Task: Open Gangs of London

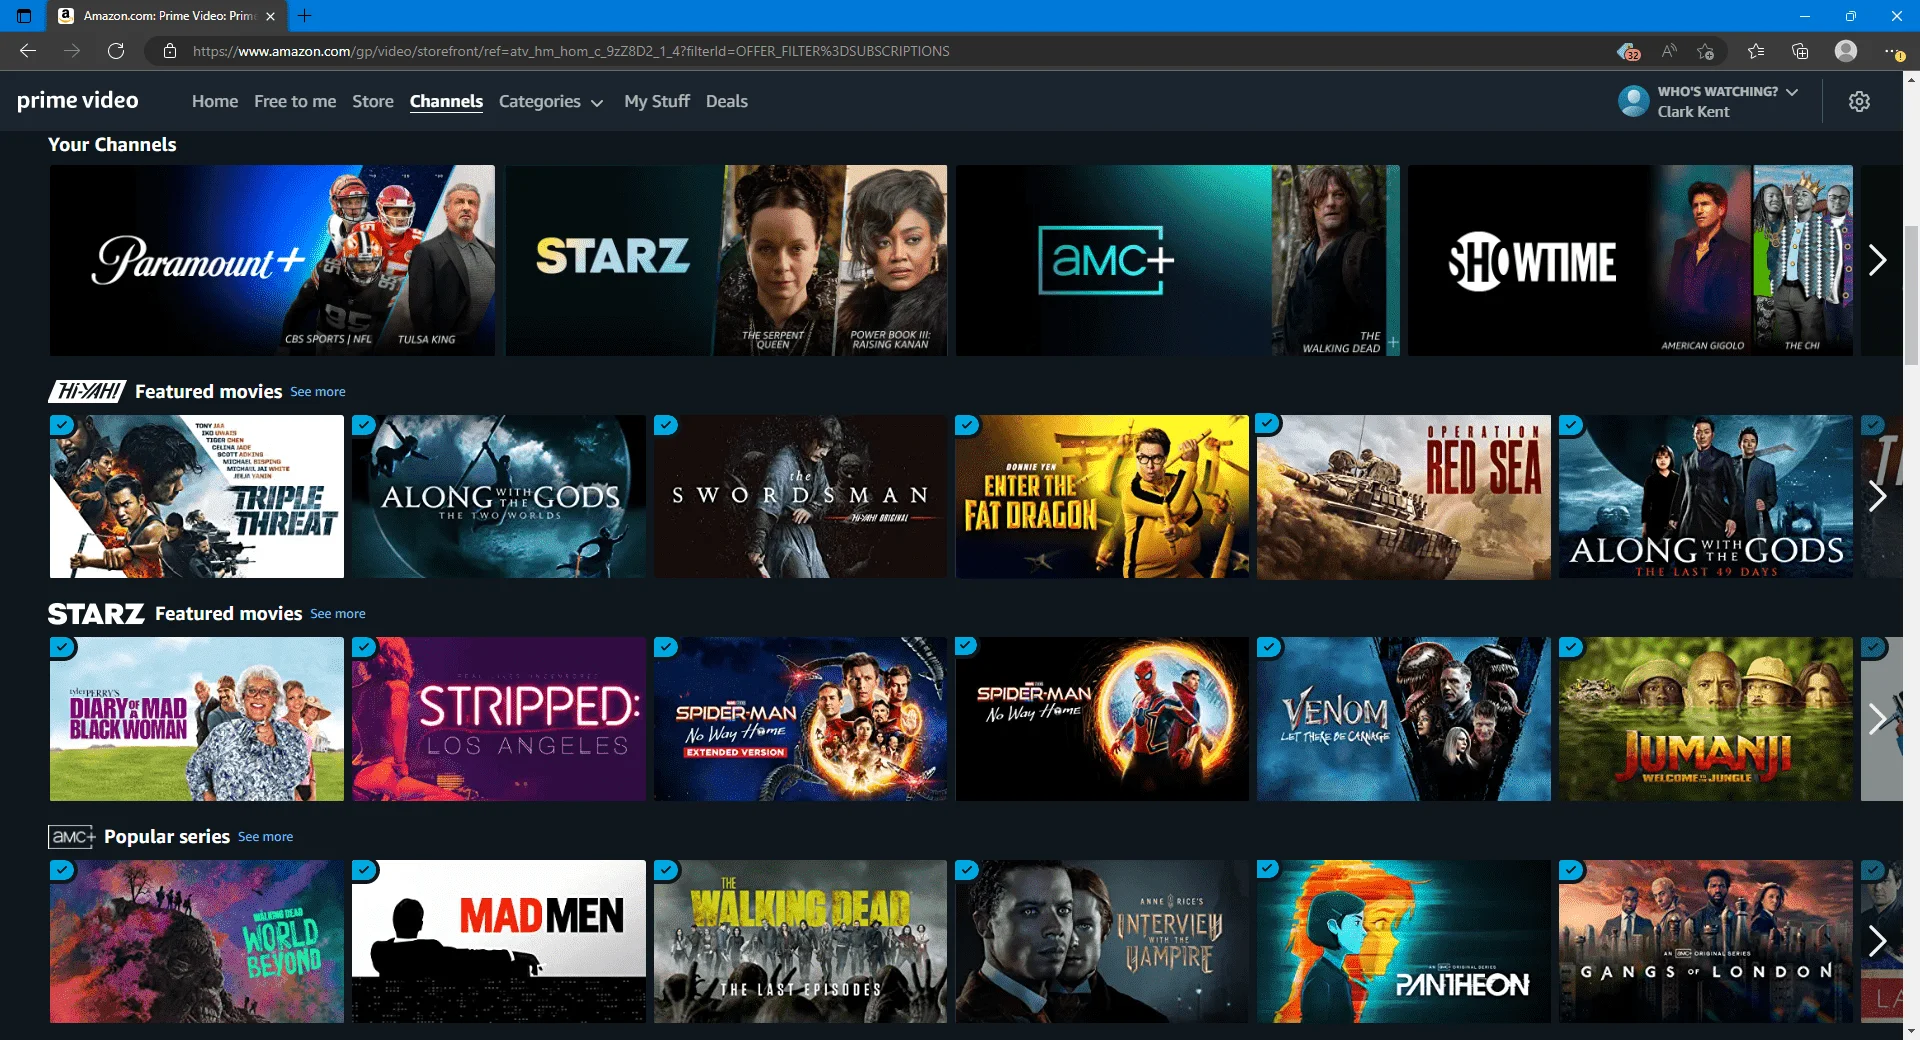Action: point(1706,941)
